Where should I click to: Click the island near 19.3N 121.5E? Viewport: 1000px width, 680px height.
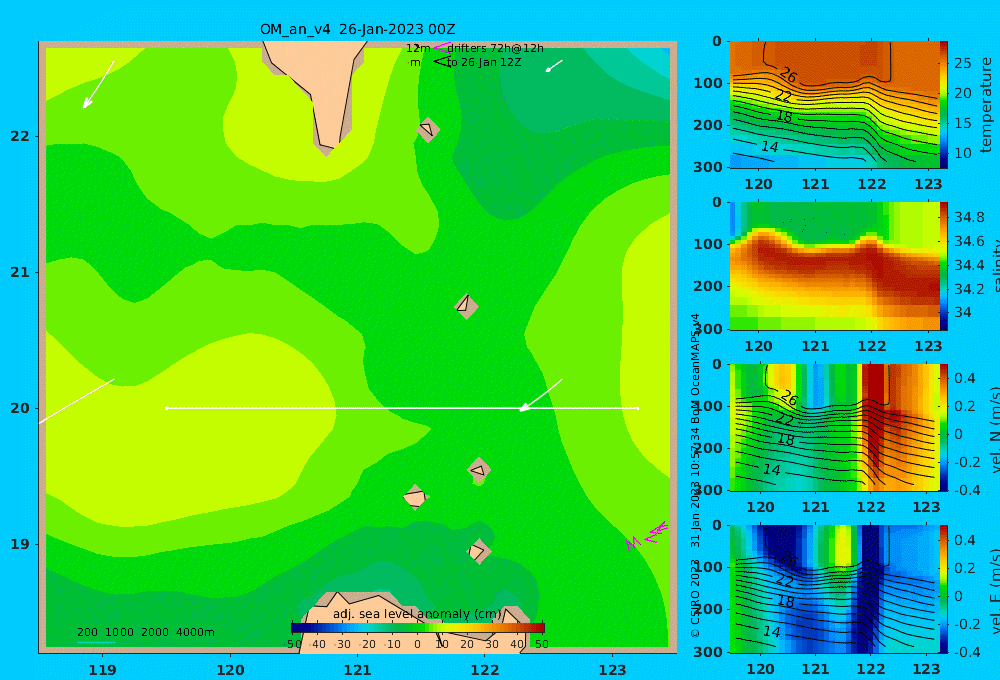pyautogui.click(x=415, y=497)
